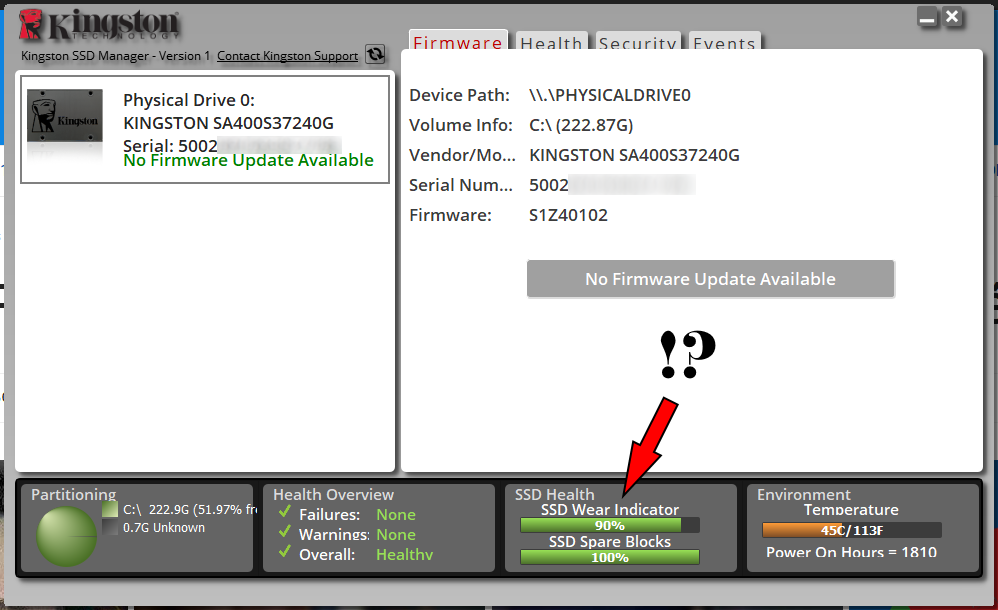Click the refresh icon beside Contact Kingston Support
Viewport: 998px width, 610px height.
click(375, 54)
